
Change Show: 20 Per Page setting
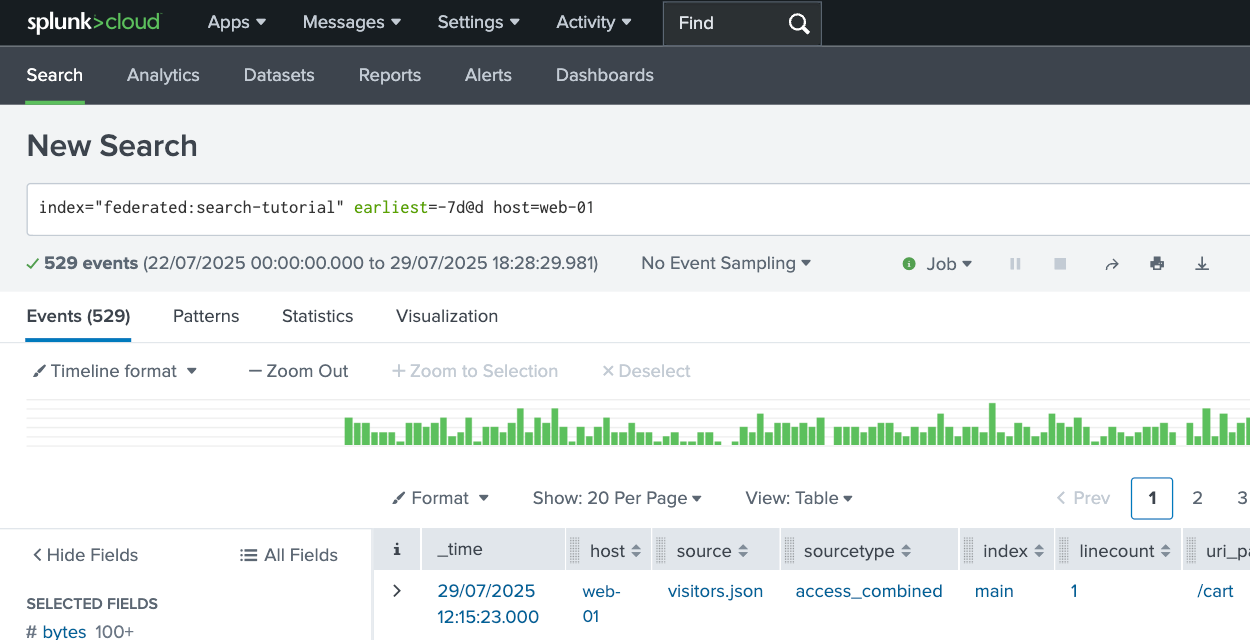click(617, 498)
